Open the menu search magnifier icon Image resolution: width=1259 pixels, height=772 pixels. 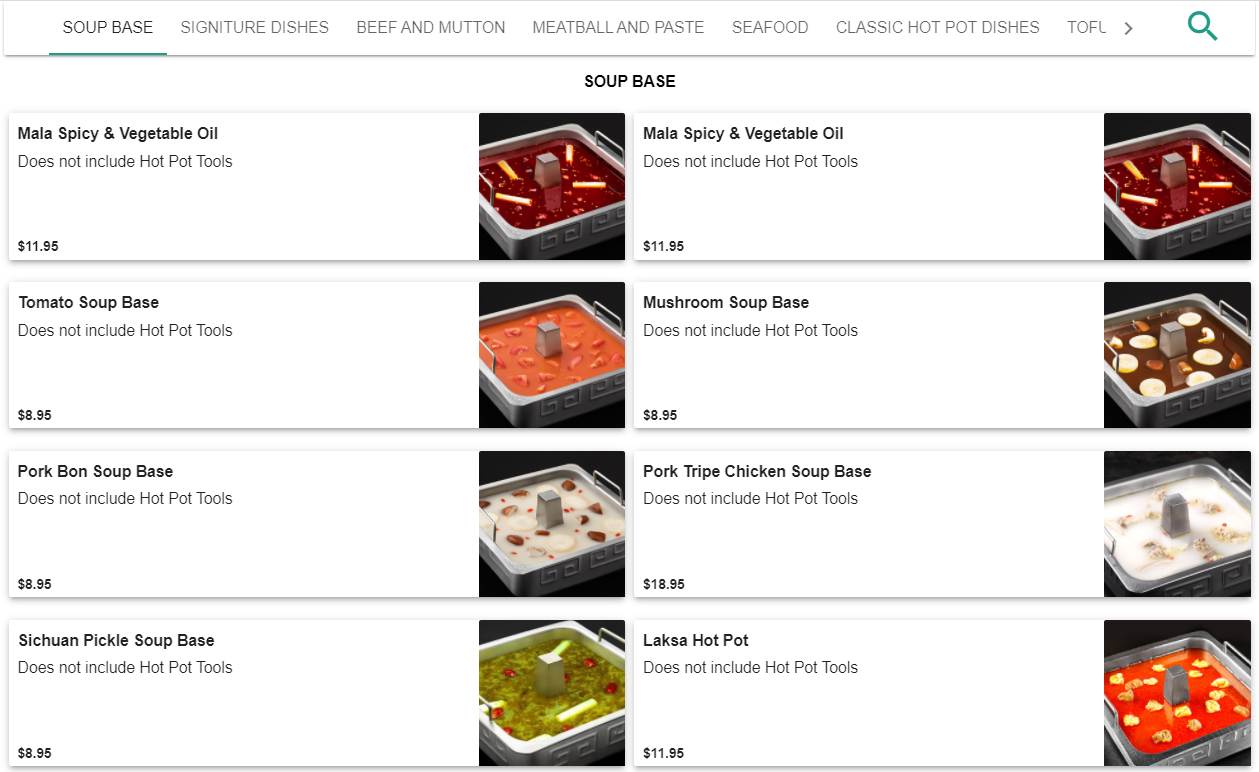[x=1202, y=27]
